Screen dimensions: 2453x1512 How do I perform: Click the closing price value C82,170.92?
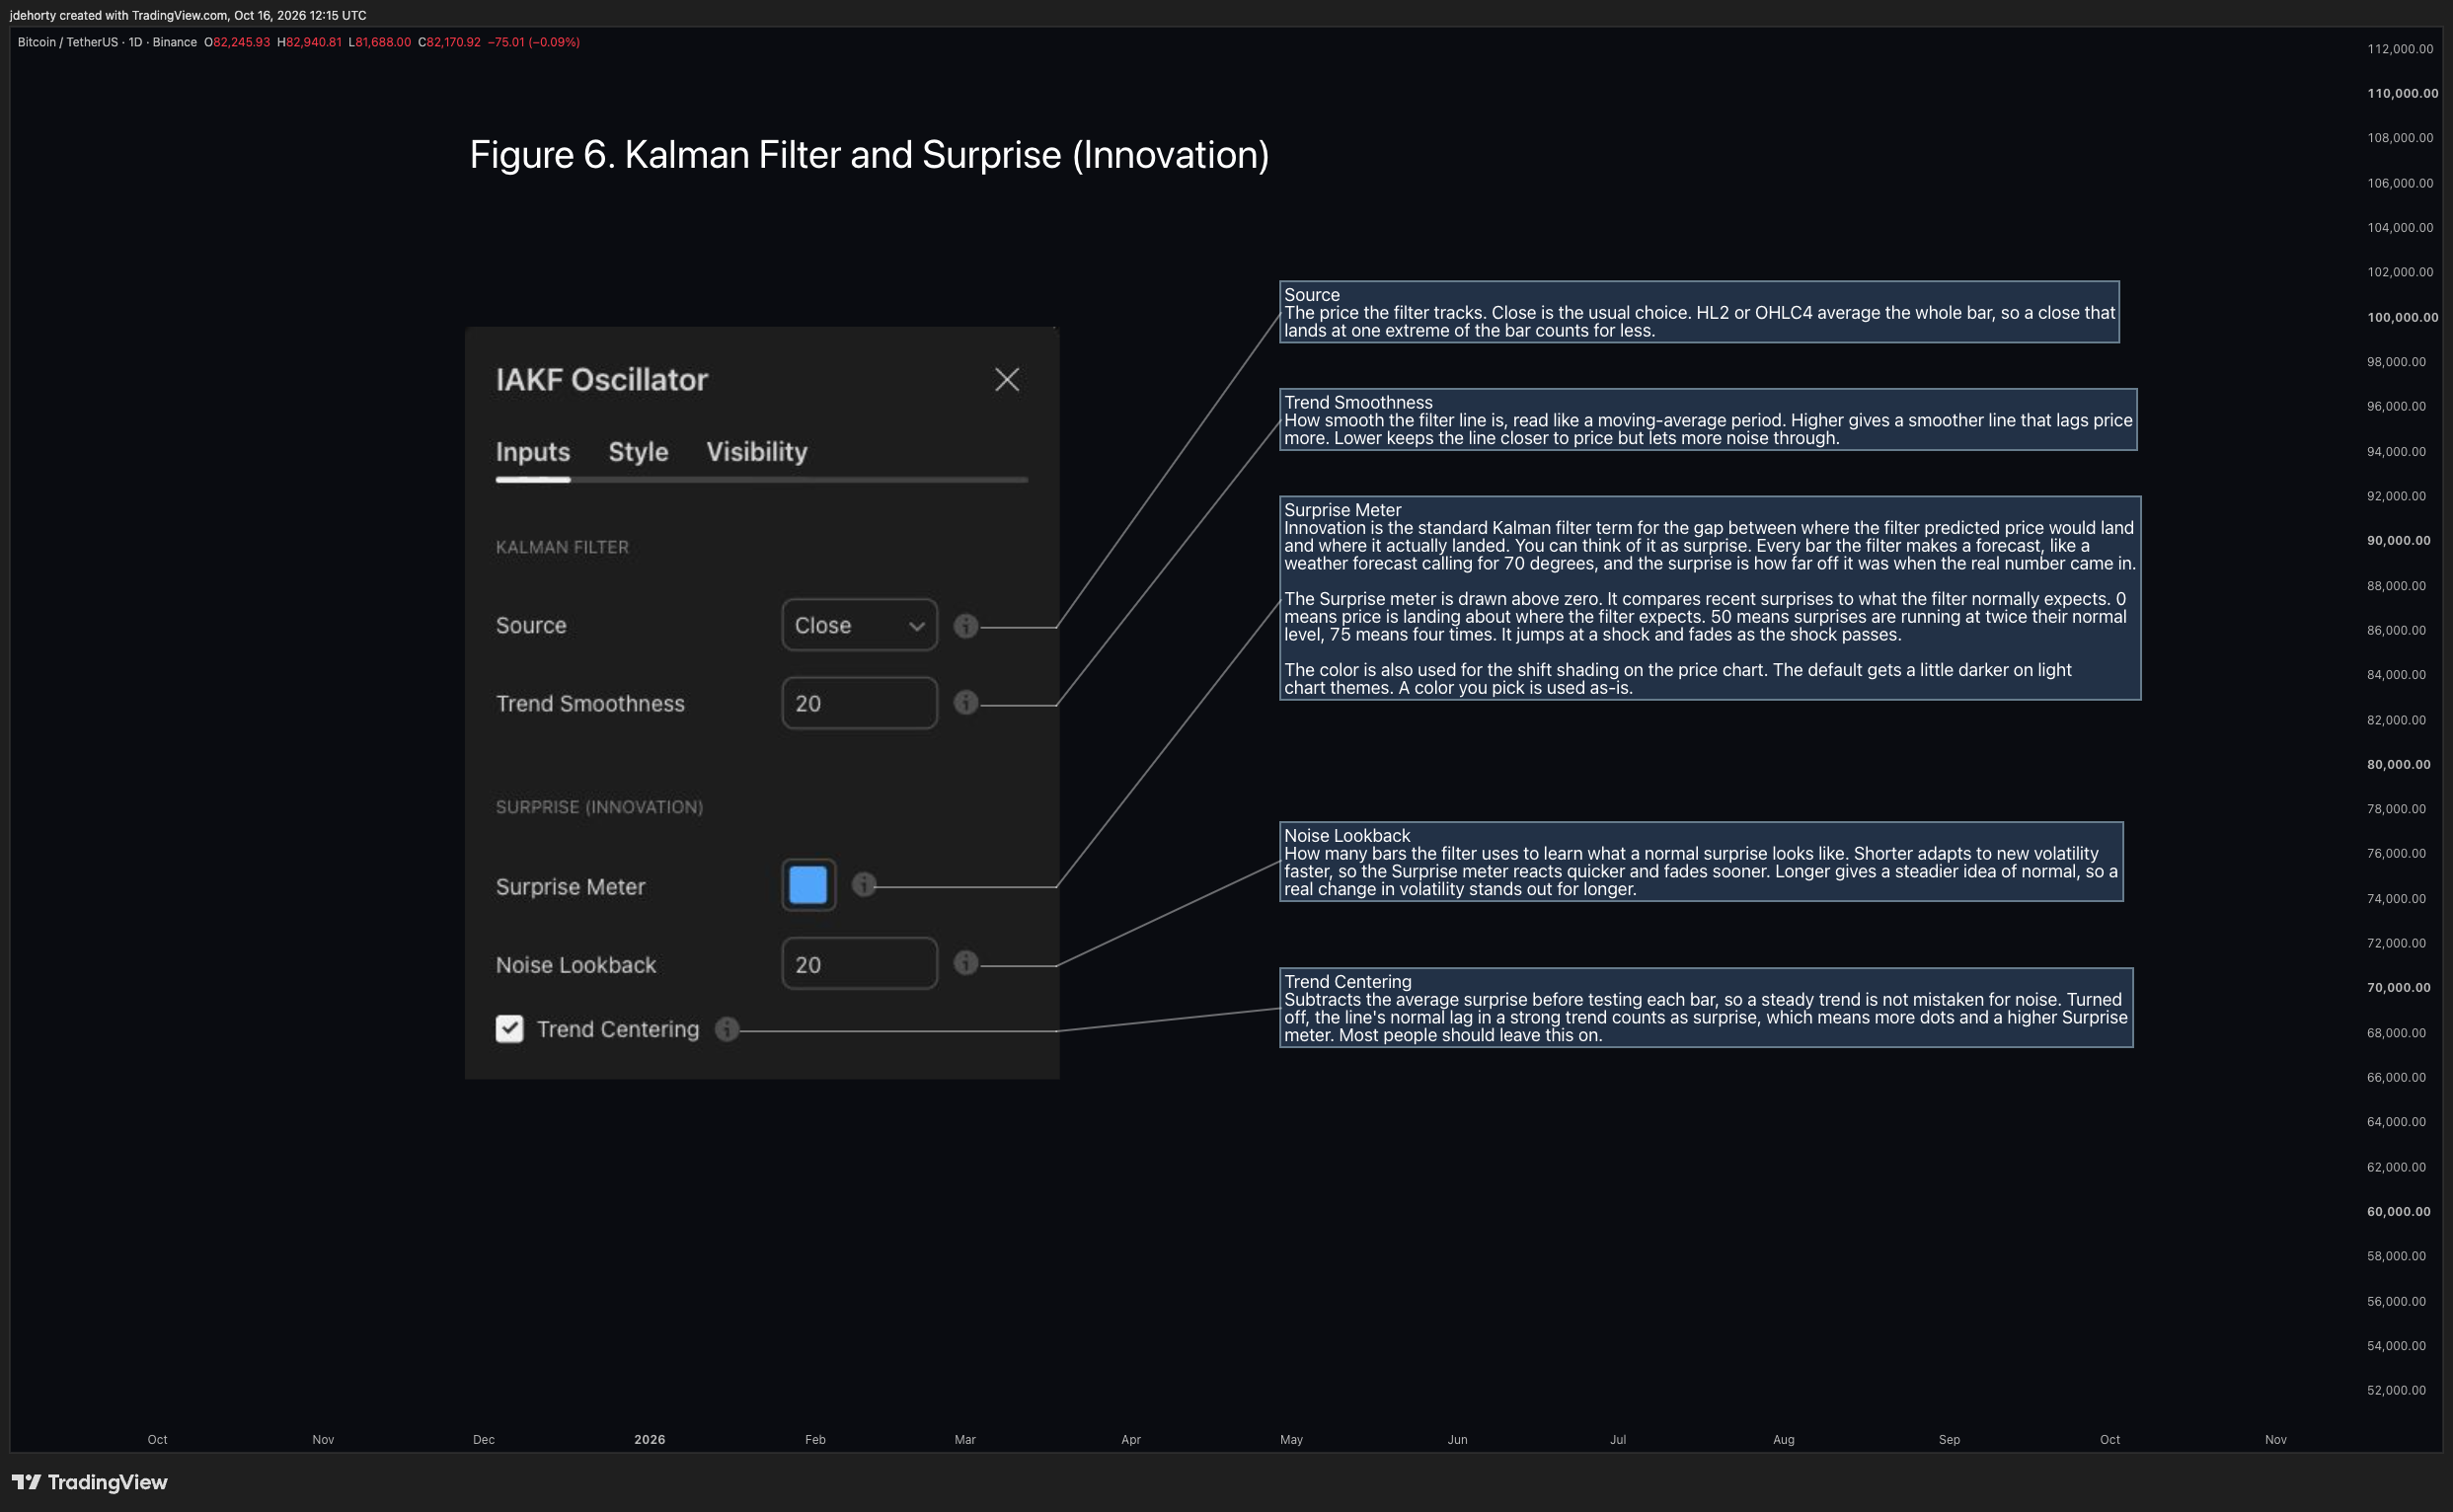click(x=449, y=42)
